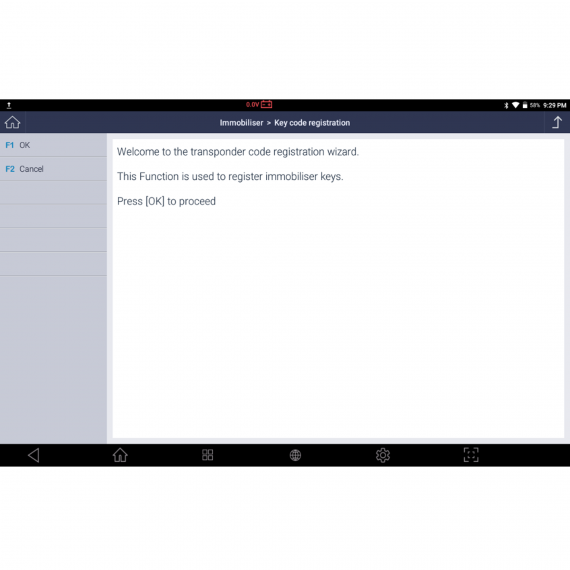Click the Key code registration breadcrumb

click(x=312, y=123)
